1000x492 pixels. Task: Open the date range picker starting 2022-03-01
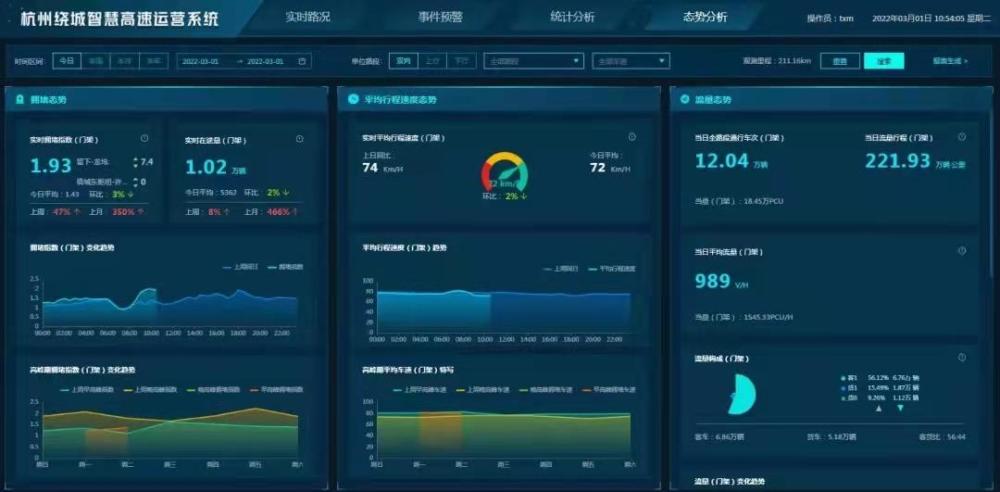point(244,61)
